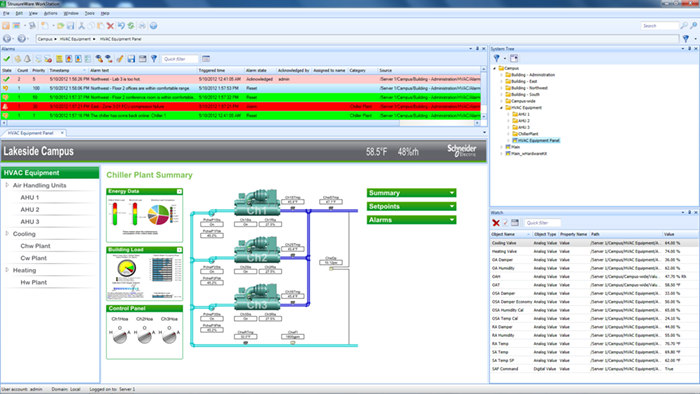This screenshot has width=700, height=394.
Task: Open the Window menu
Action: point(71,13)
